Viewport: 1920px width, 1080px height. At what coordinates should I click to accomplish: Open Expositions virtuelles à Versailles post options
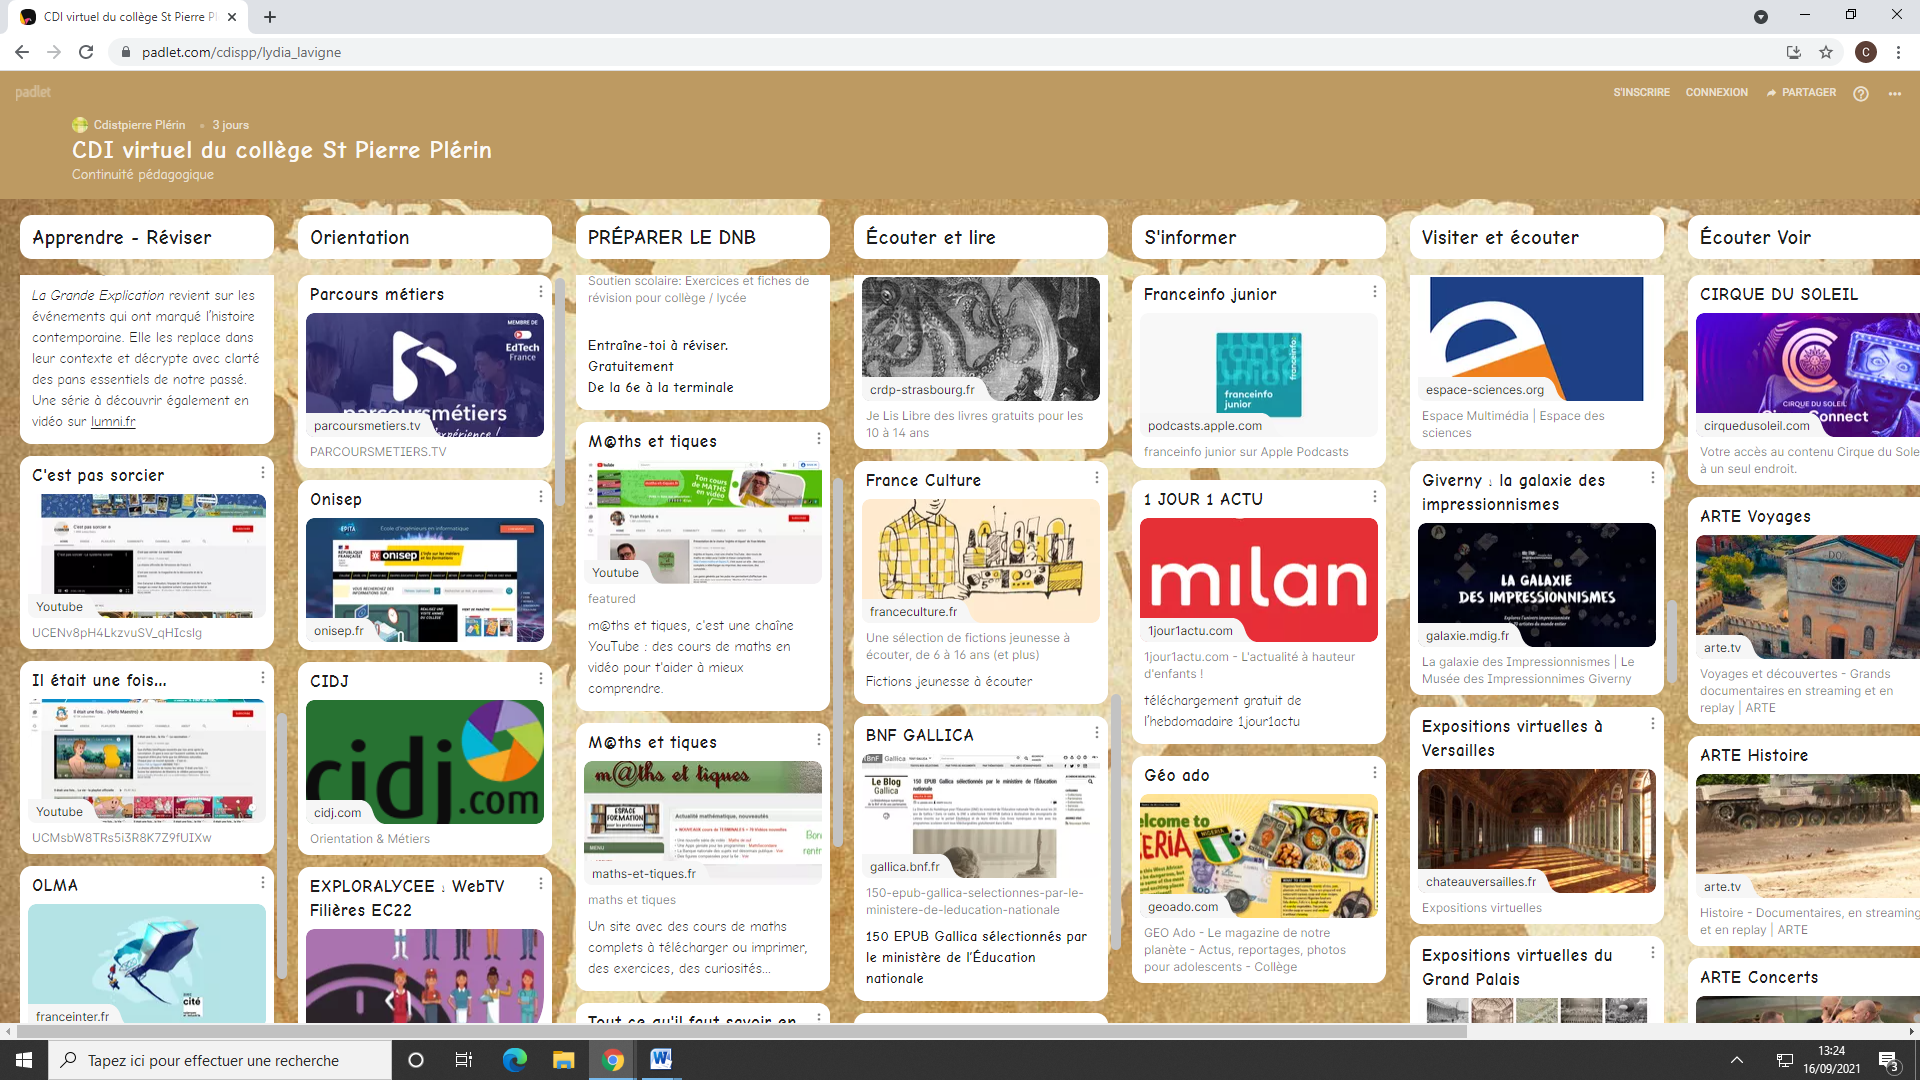[x=1653, y=724]
